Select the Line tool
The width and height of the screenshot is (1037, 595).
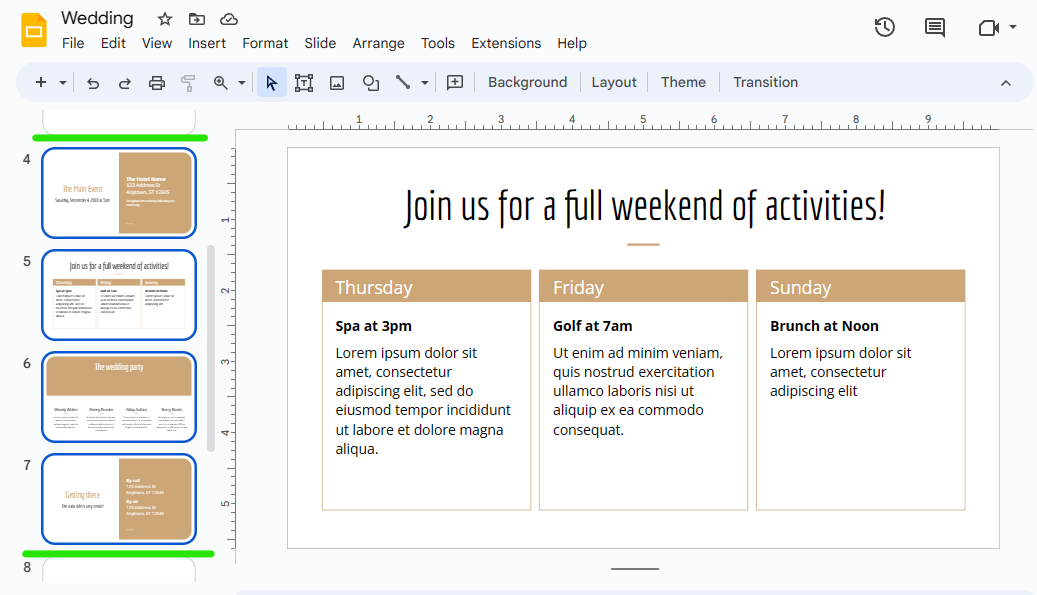pos(405,82)
